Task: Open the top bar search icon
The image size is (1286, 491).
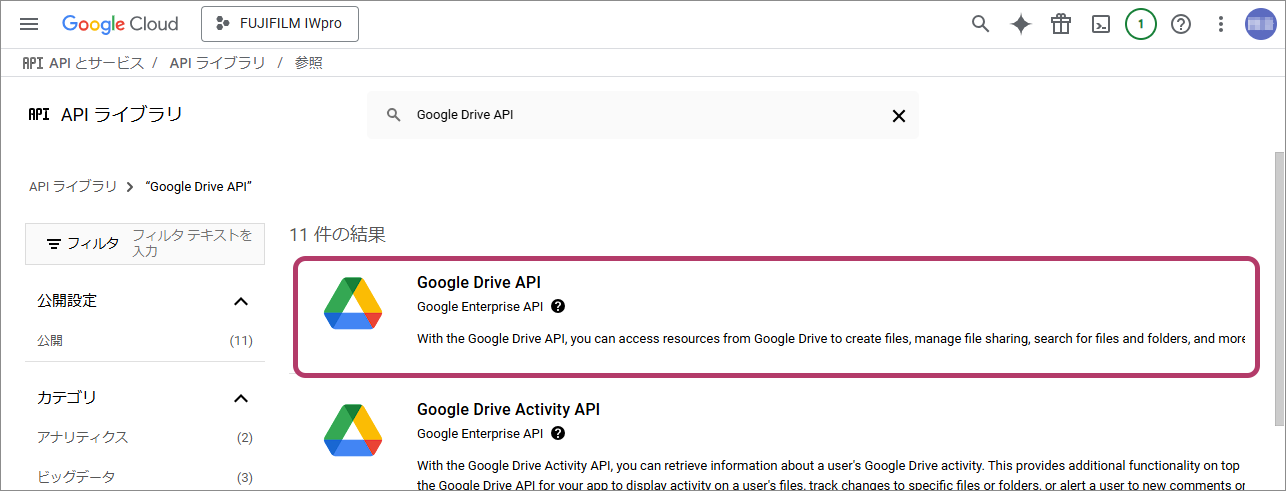Action: tap(981, 24)
